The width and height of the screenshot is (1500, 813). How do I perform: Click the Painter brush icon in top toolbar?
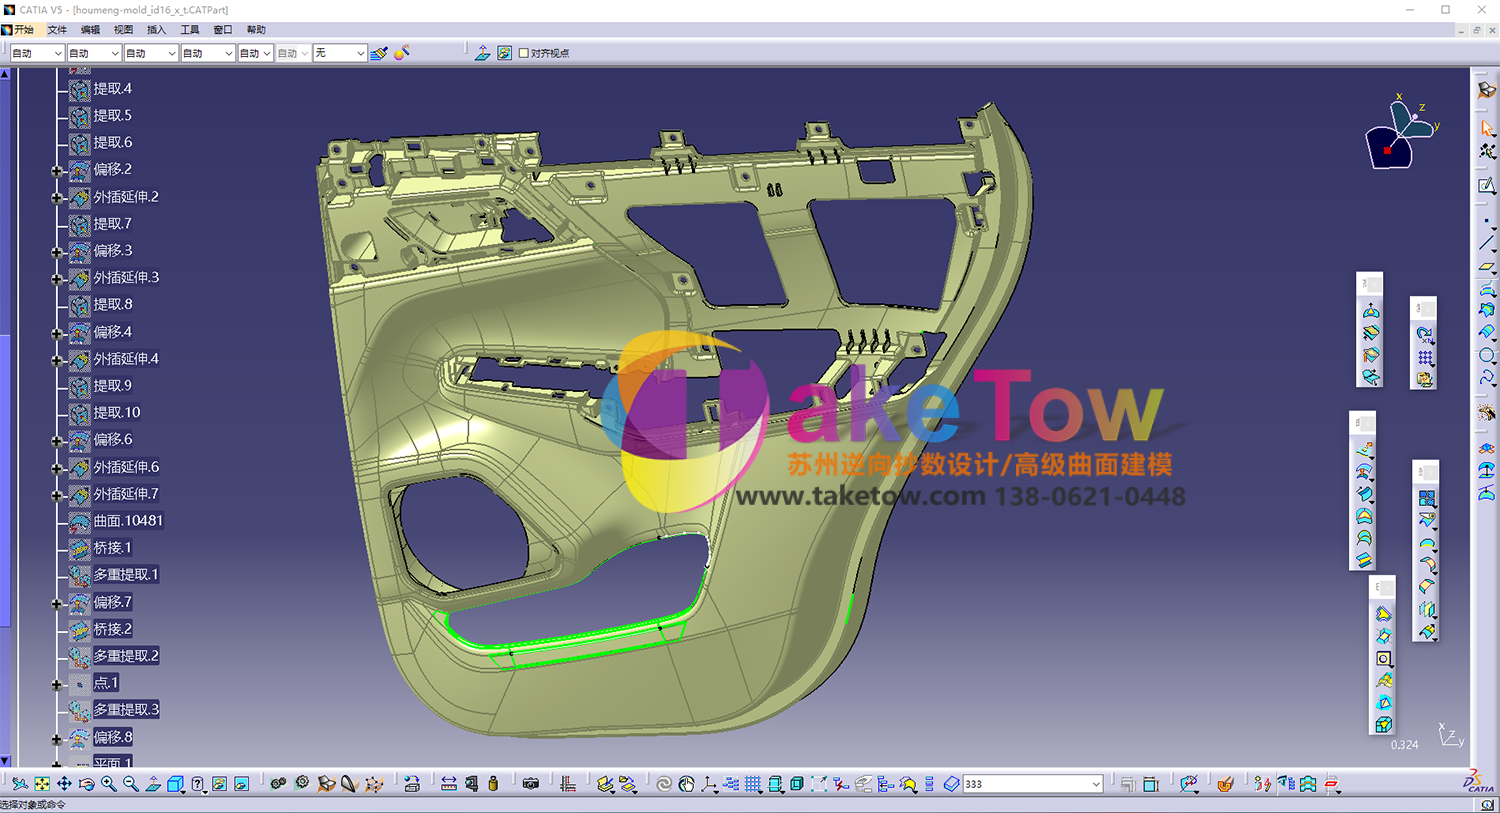coord(379,53)
